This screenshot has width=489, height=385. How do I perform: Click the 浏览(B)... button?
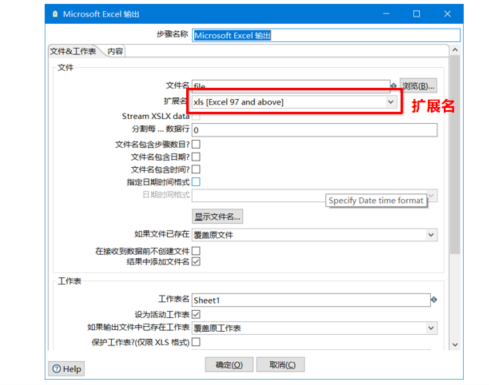(418, 86)
